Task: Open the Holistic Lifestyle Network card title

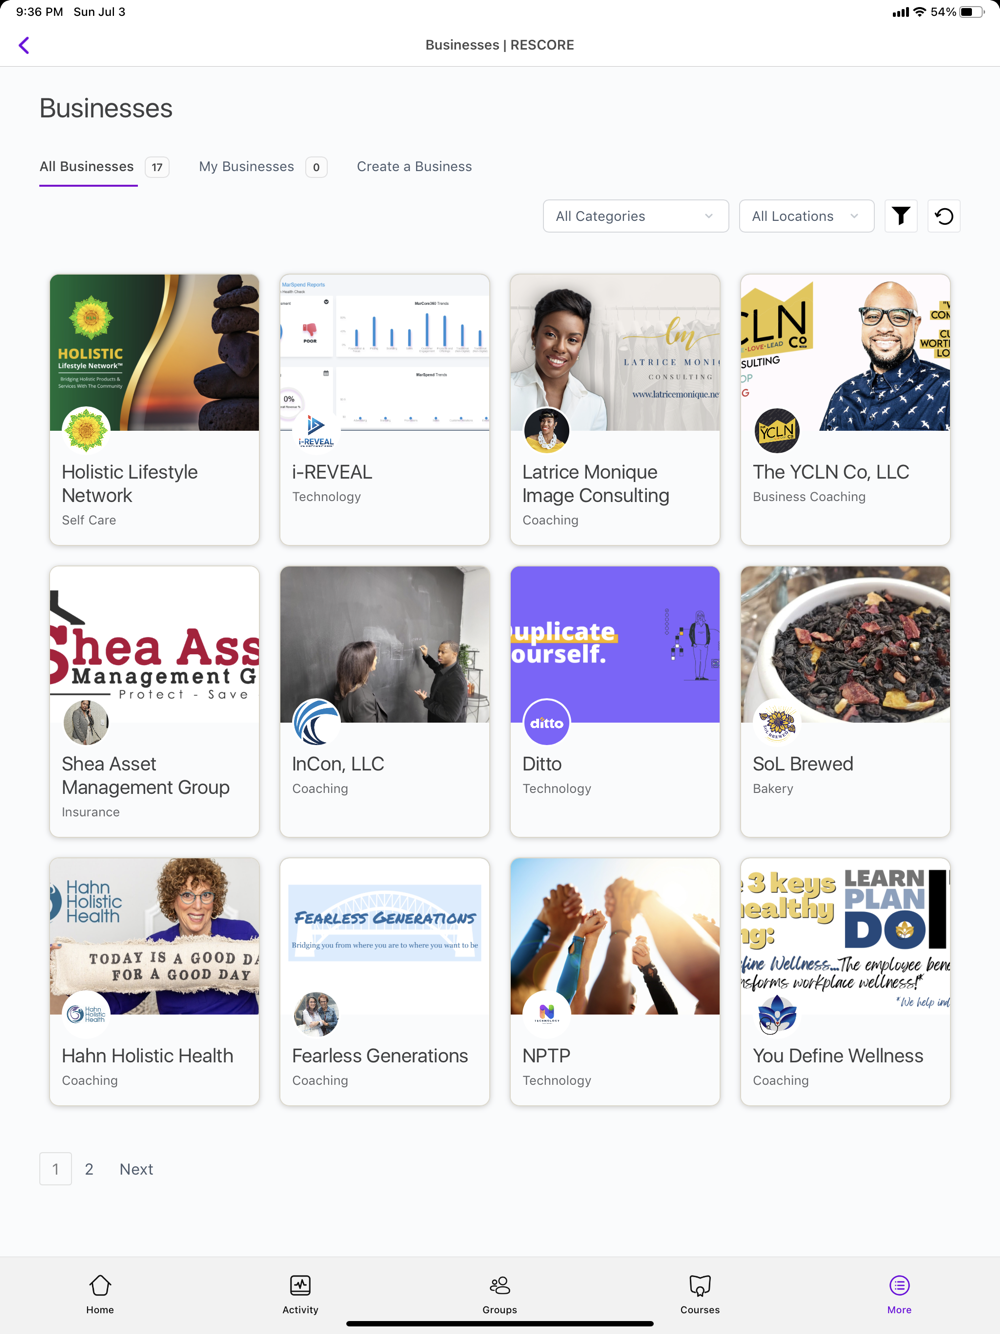Action: pos(130,484)
